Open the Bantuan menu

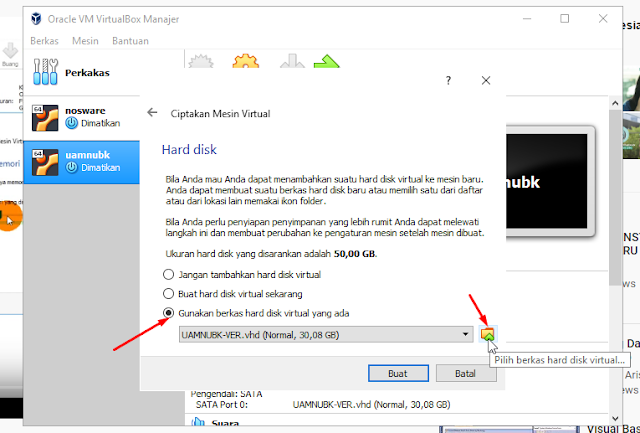pos(130,41)
